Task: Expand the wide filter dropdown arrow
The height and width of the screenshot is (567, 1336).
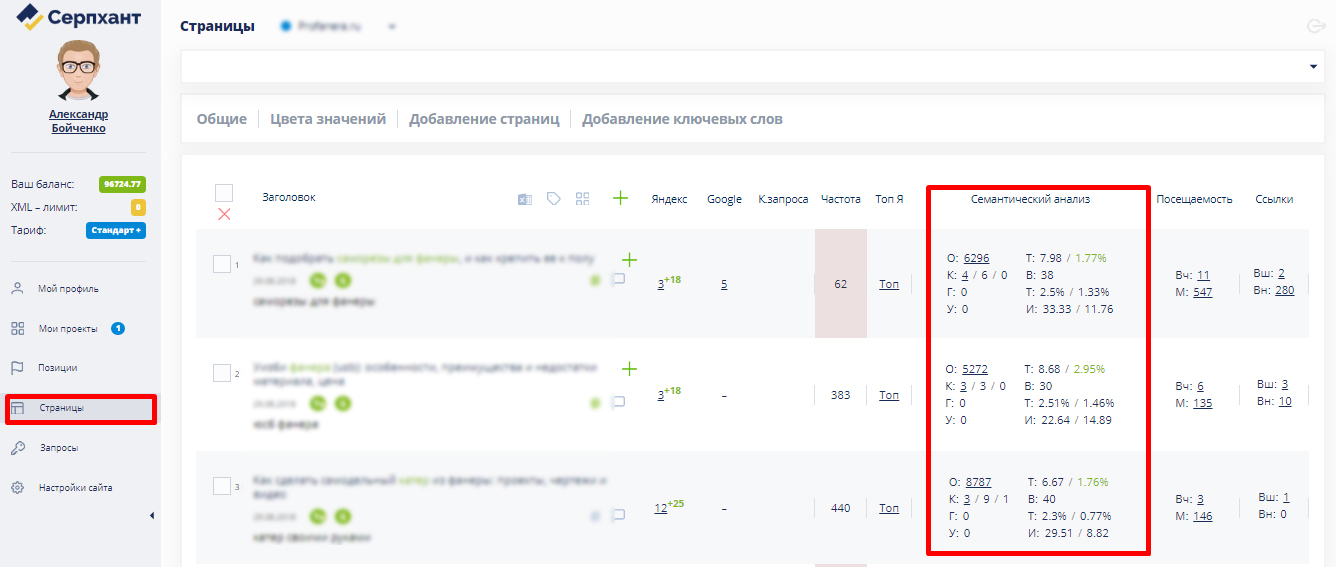Action: click(1312, 67)
